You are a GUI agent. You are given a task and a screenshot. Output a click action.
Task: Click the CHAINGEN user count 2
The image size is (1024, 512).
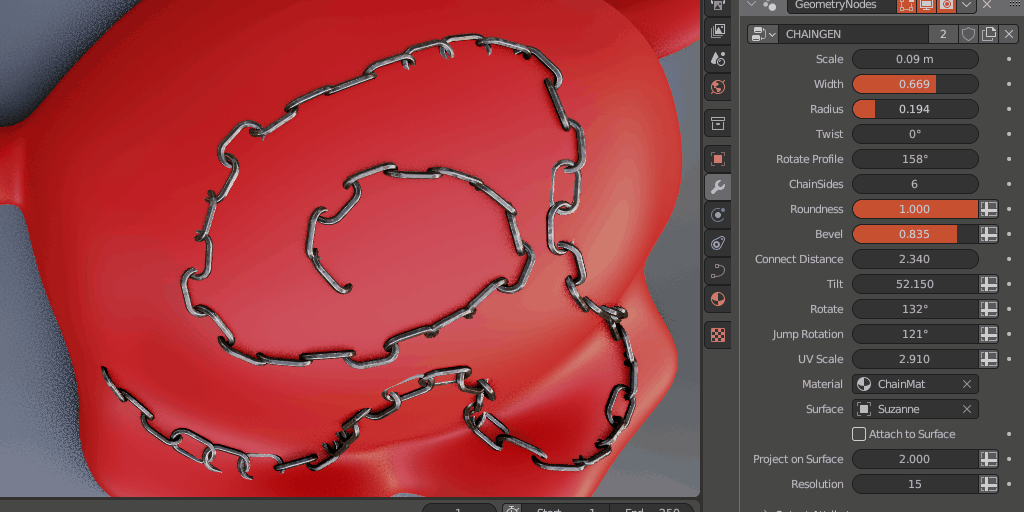(943, 34)
